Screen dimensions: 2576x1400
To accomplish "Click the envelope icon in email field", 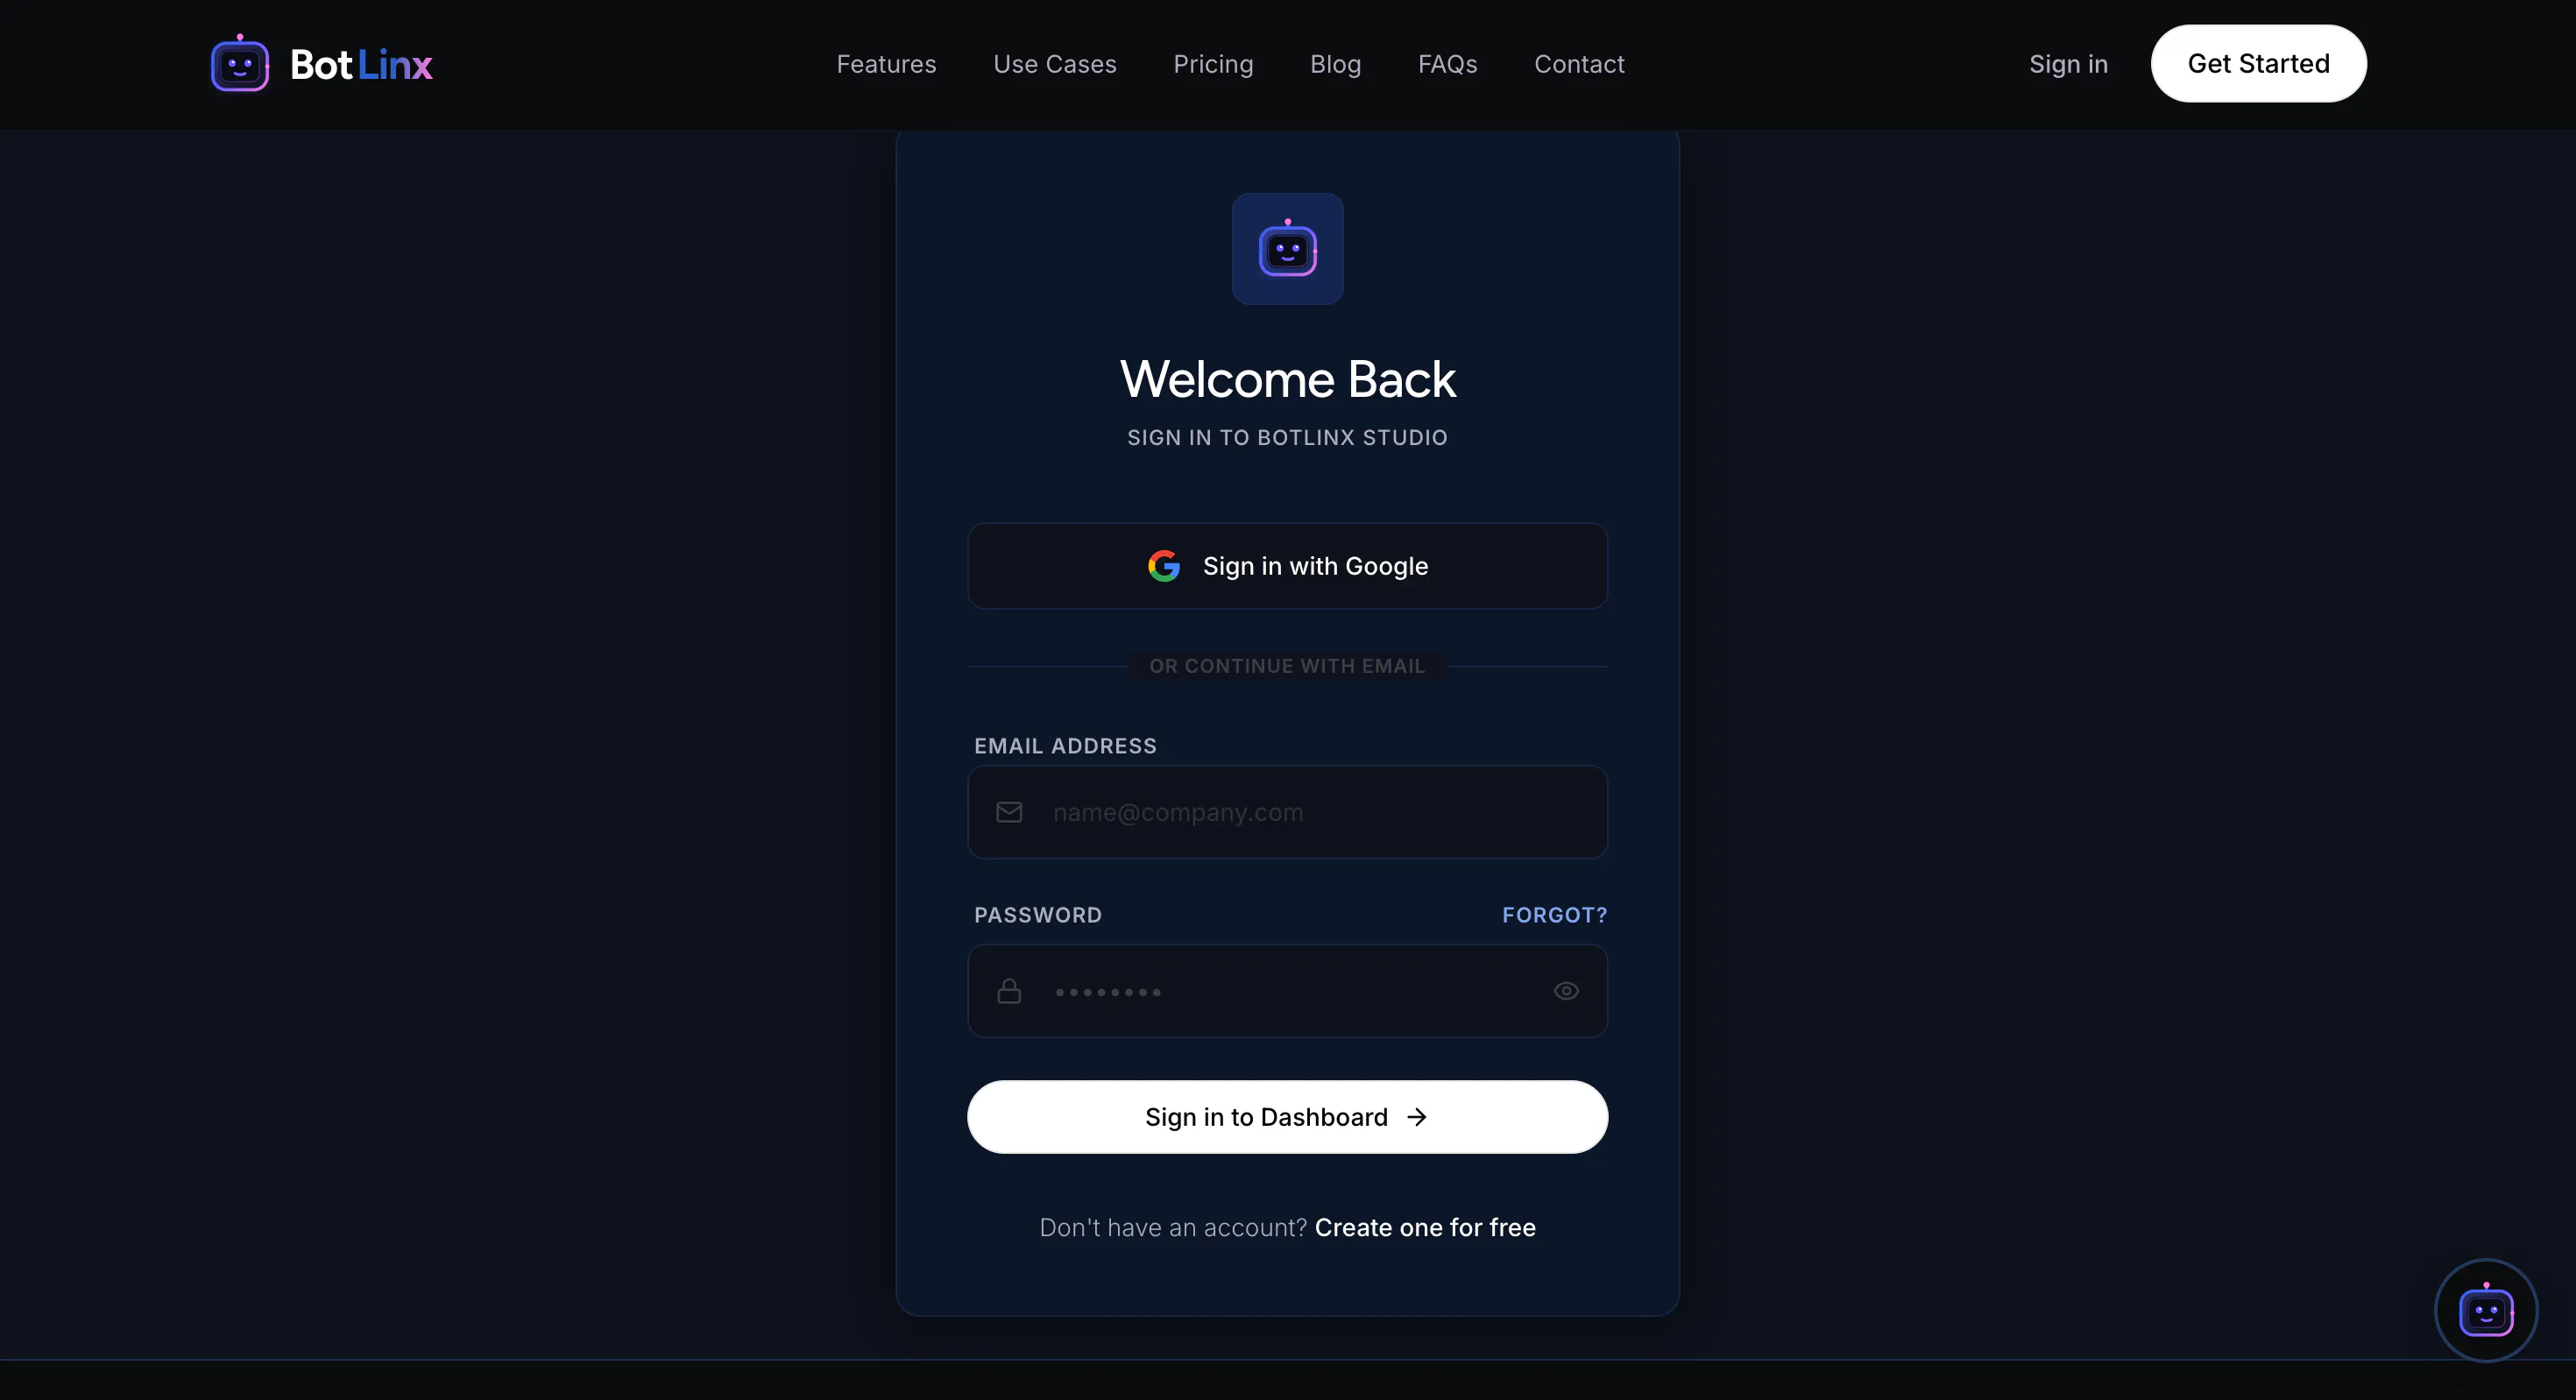I will [x=1009, y=812].
